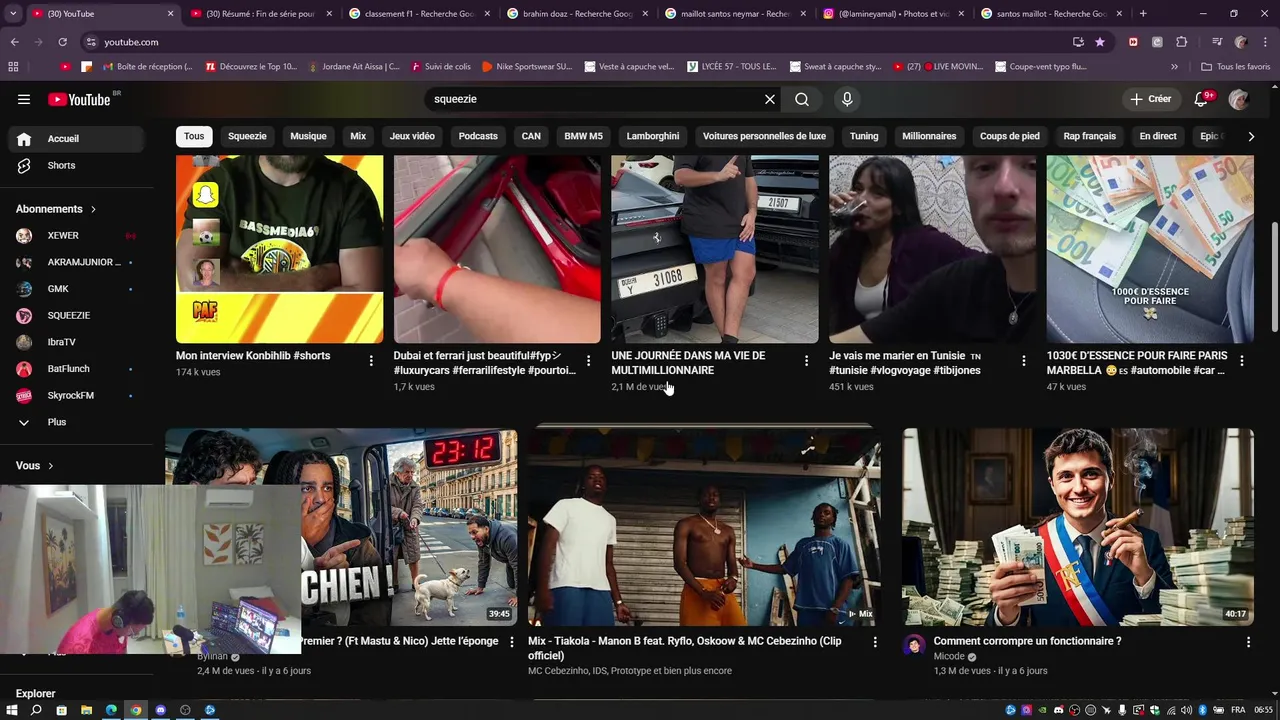Select the Tous filter chip
Screen dimensions: 1280x720
tap(194, 136)
